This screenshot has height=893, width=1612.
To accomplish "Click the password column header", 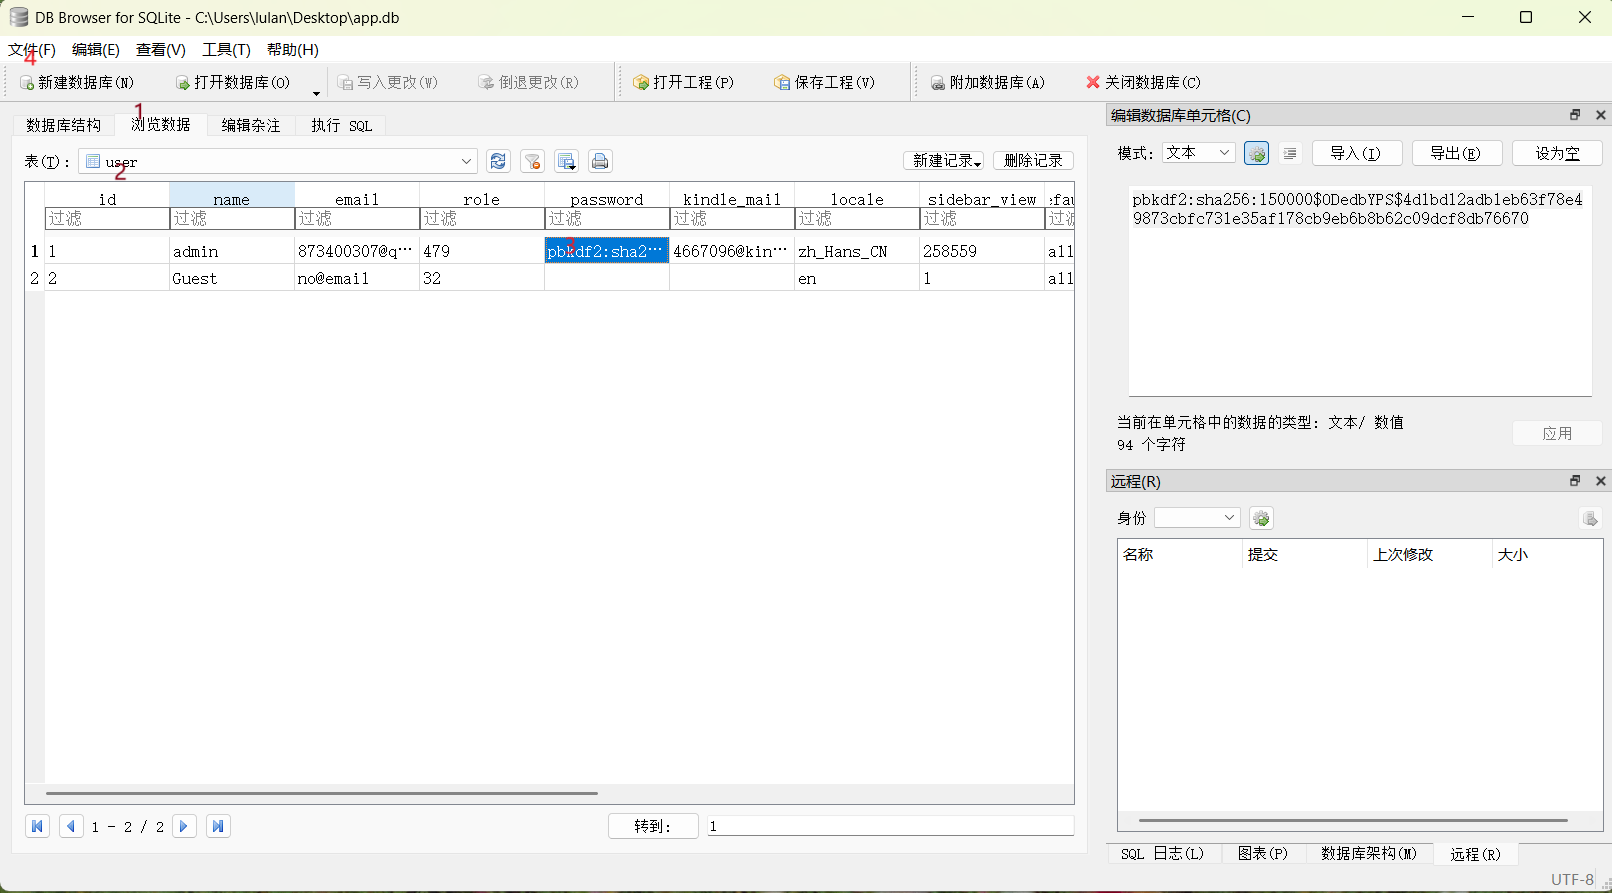I will pyautogui.click(x=607, y=199).
